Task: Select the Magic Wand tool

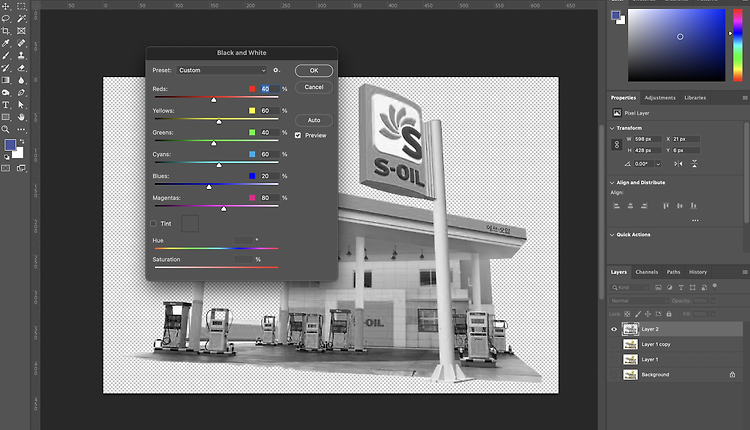Action: [x=21, y=19]
